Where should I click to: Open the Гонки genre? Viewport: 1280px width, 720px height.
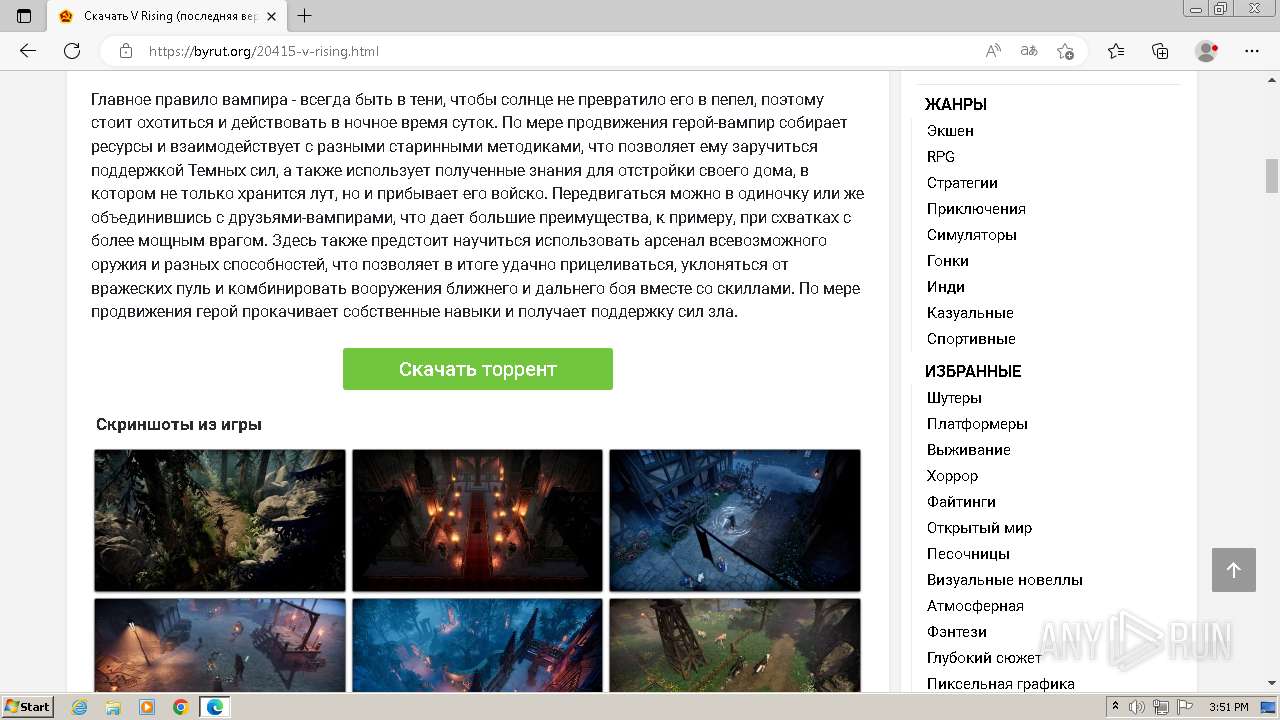(948, 261)
